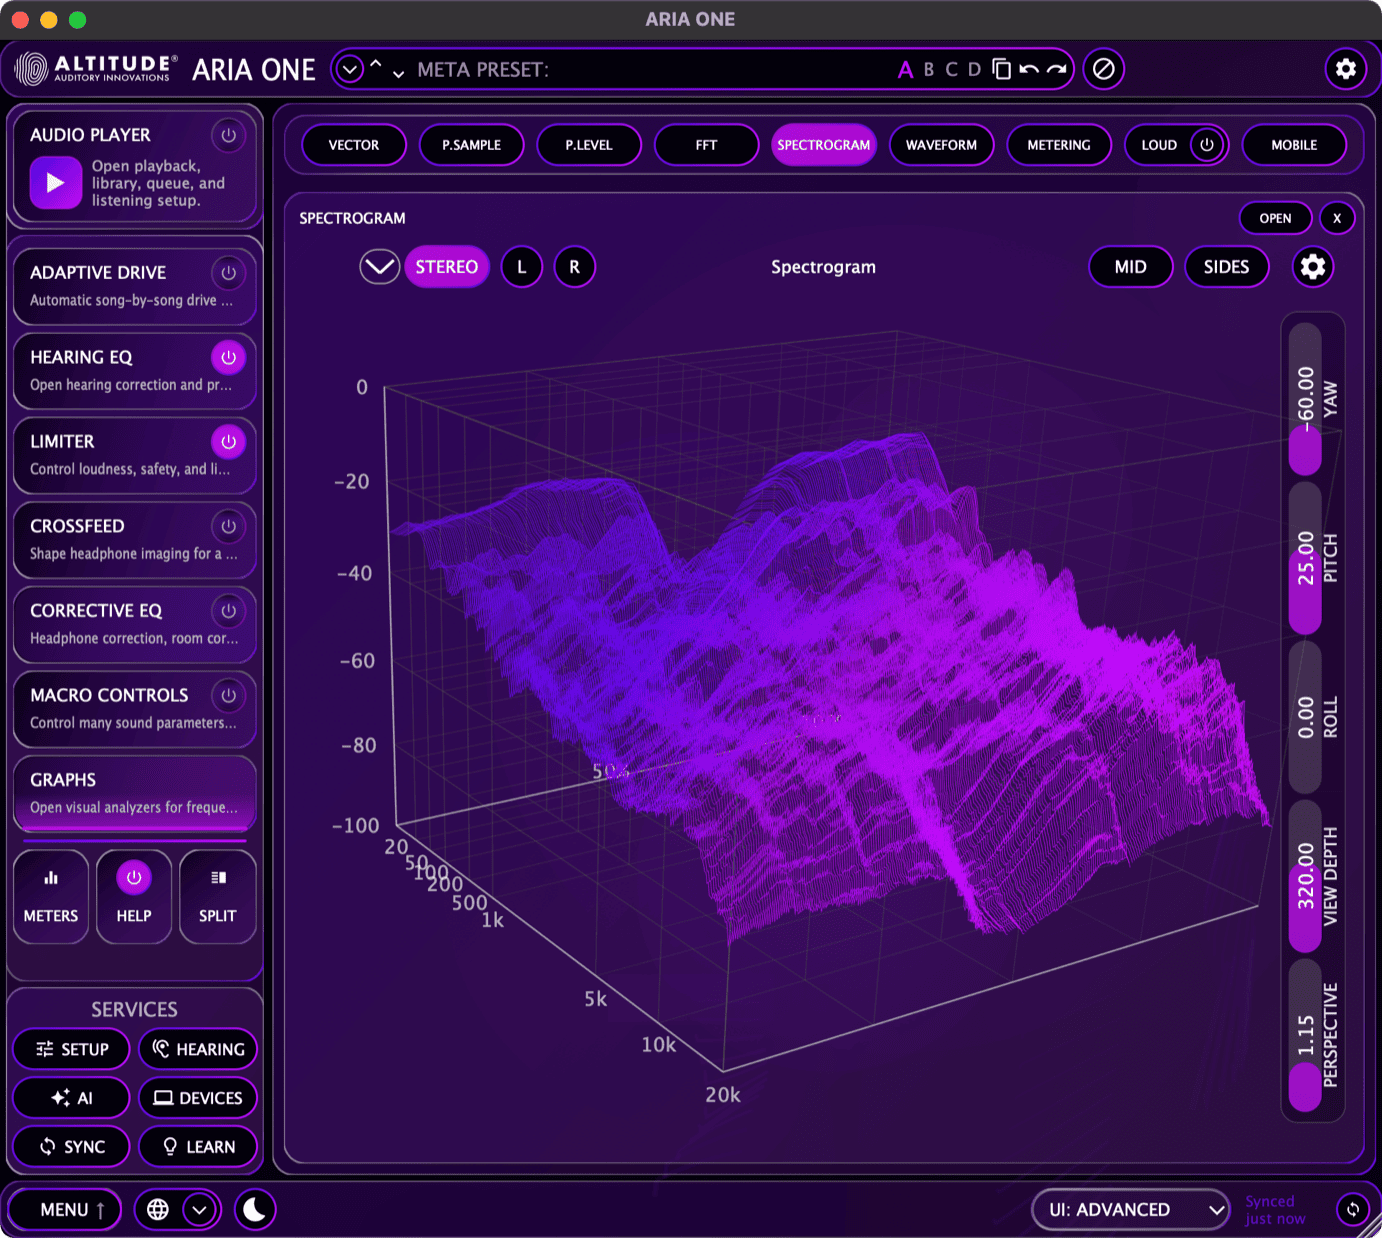Switch to the P.SAMPLE tab
1382x1238 pixels.
(x=472, y=145)
